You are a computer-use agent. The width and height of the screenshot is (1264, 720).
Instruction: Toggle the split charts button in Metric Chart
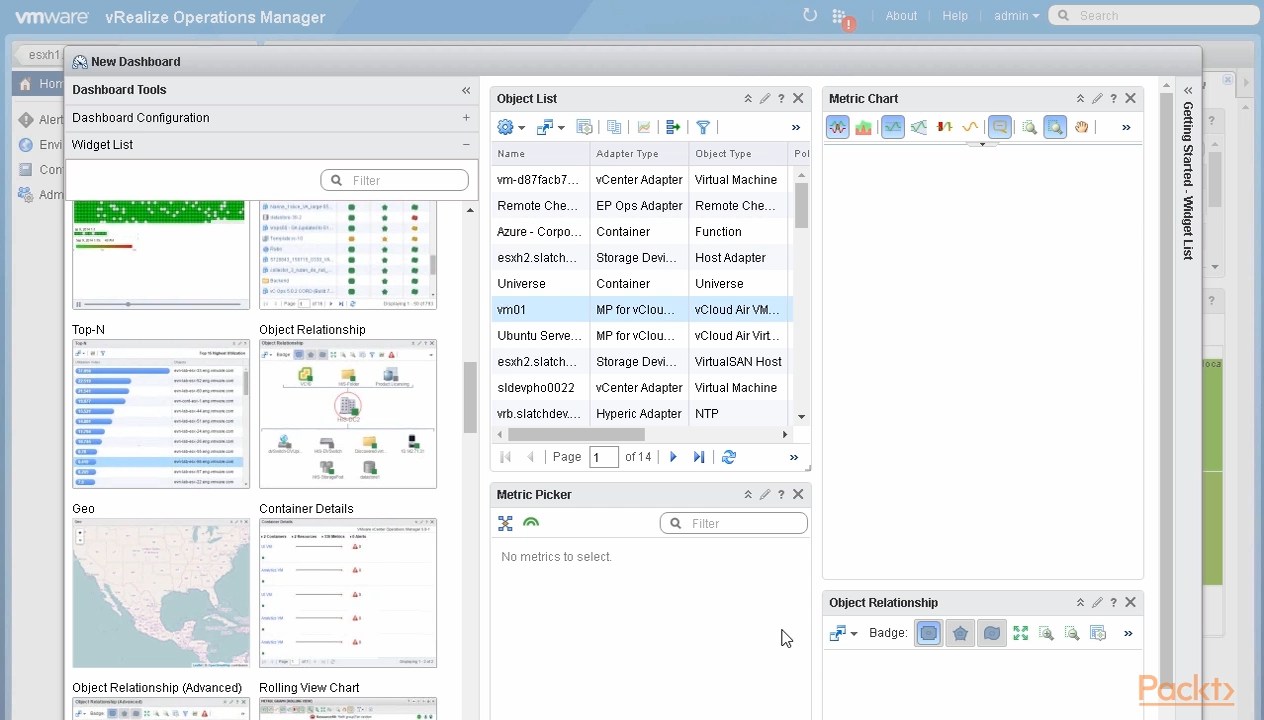click(837, 127)
